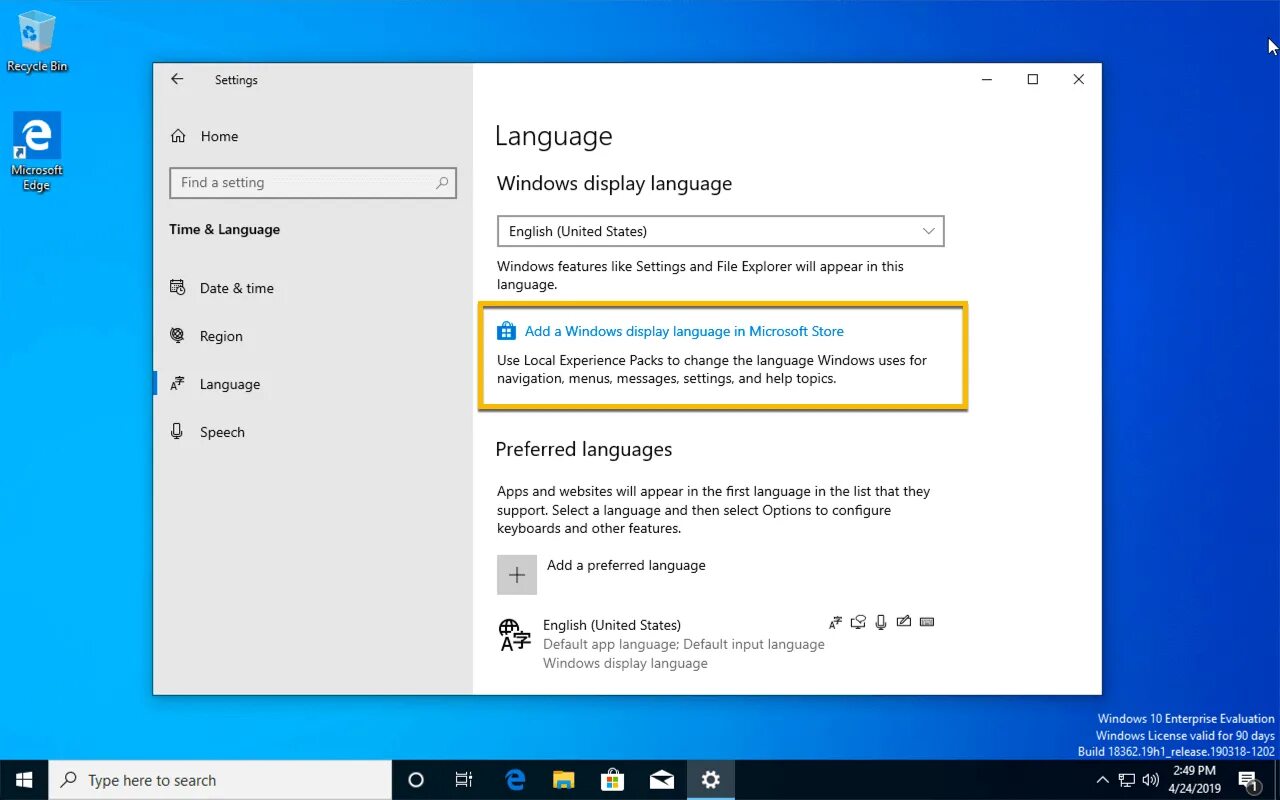Open the Recycle Bin desktop icon
Image resolution: width=1280 pixels, height=800 pixels.
[37, 42]
